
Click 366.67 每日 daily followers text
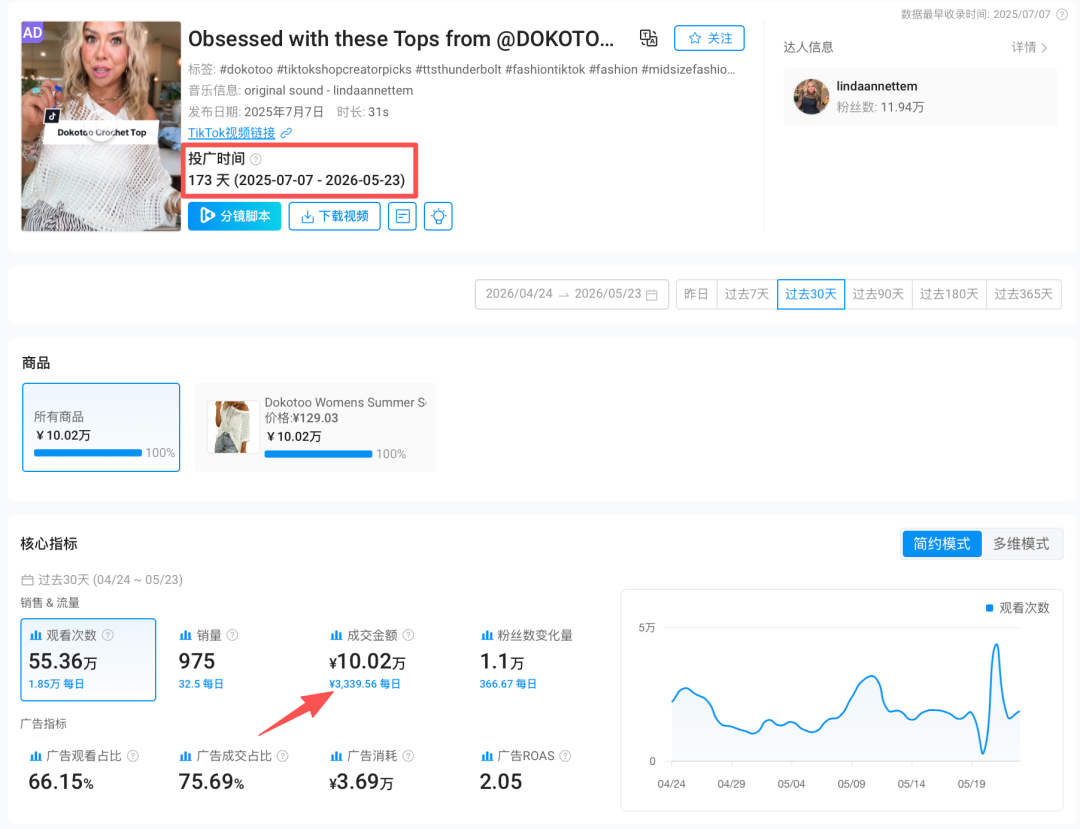508,684
